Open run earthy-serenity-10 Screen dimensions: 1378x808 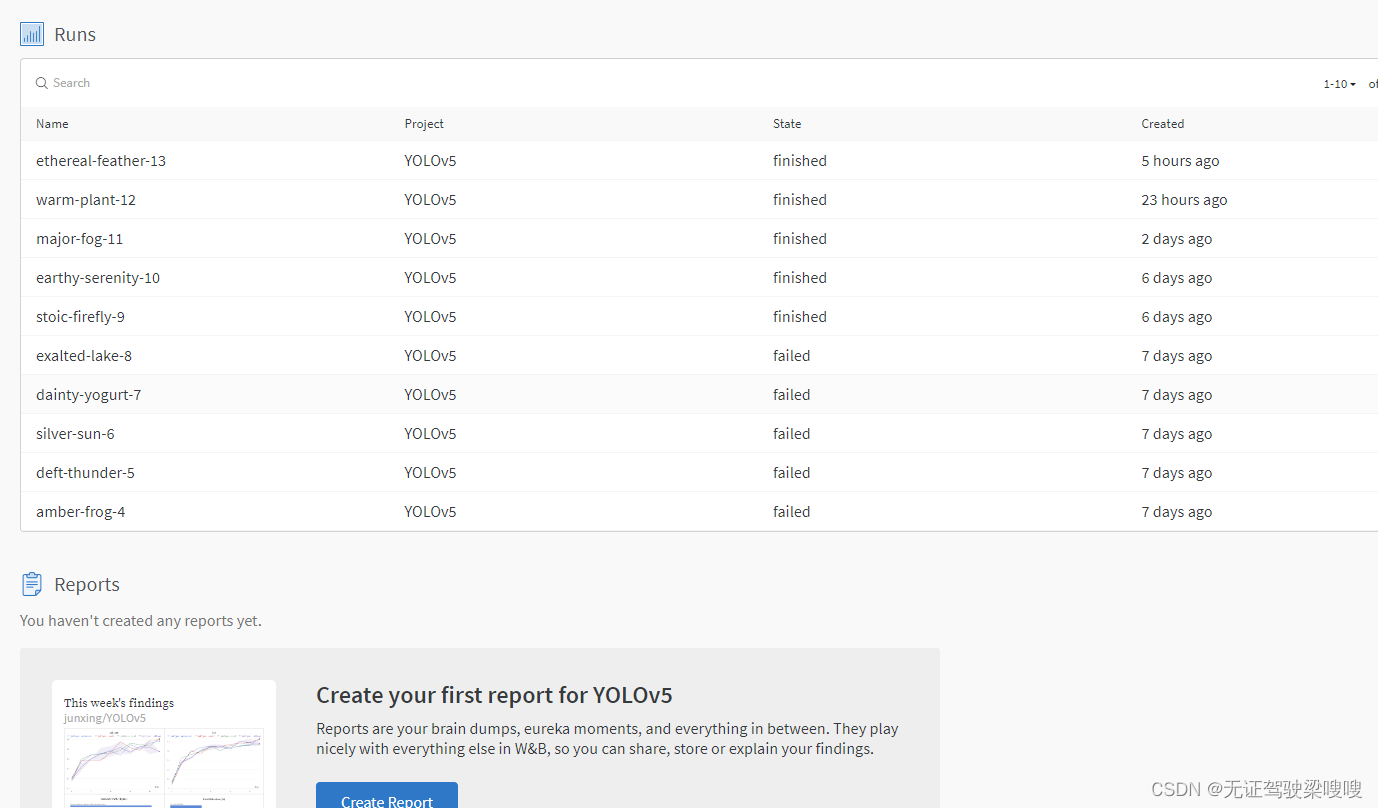pyautogui.click(x=98, y=278)
